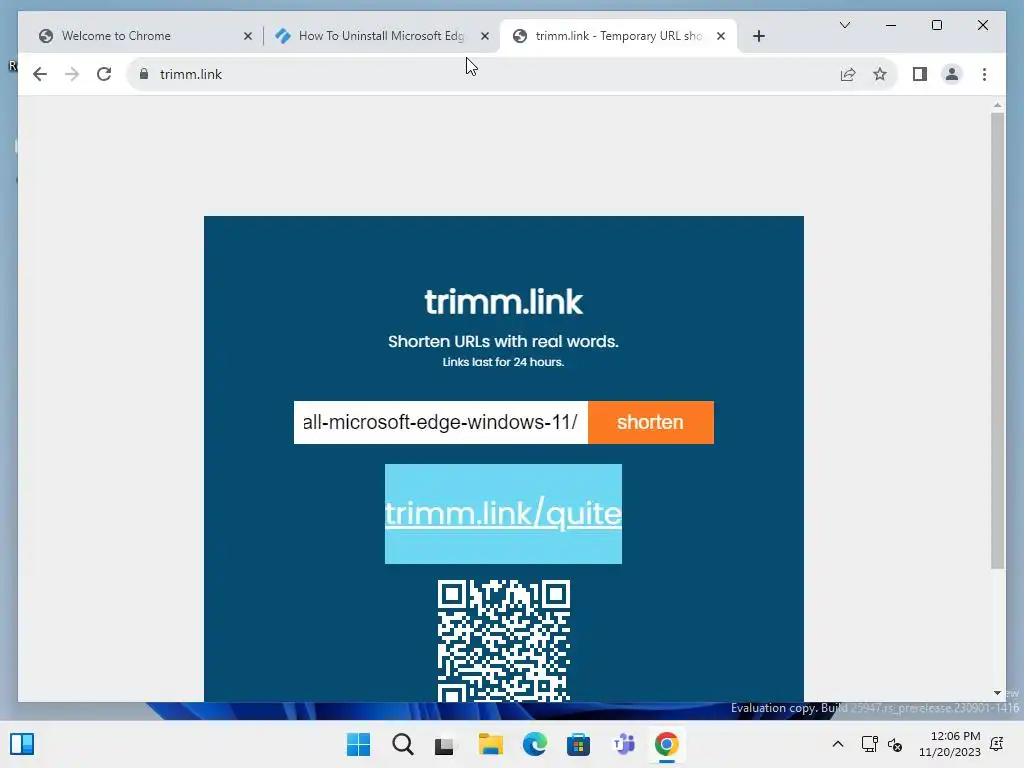Open the trimm.link/quite shortened link
This screenshot has height=768, width=1024.
[503, 514]
